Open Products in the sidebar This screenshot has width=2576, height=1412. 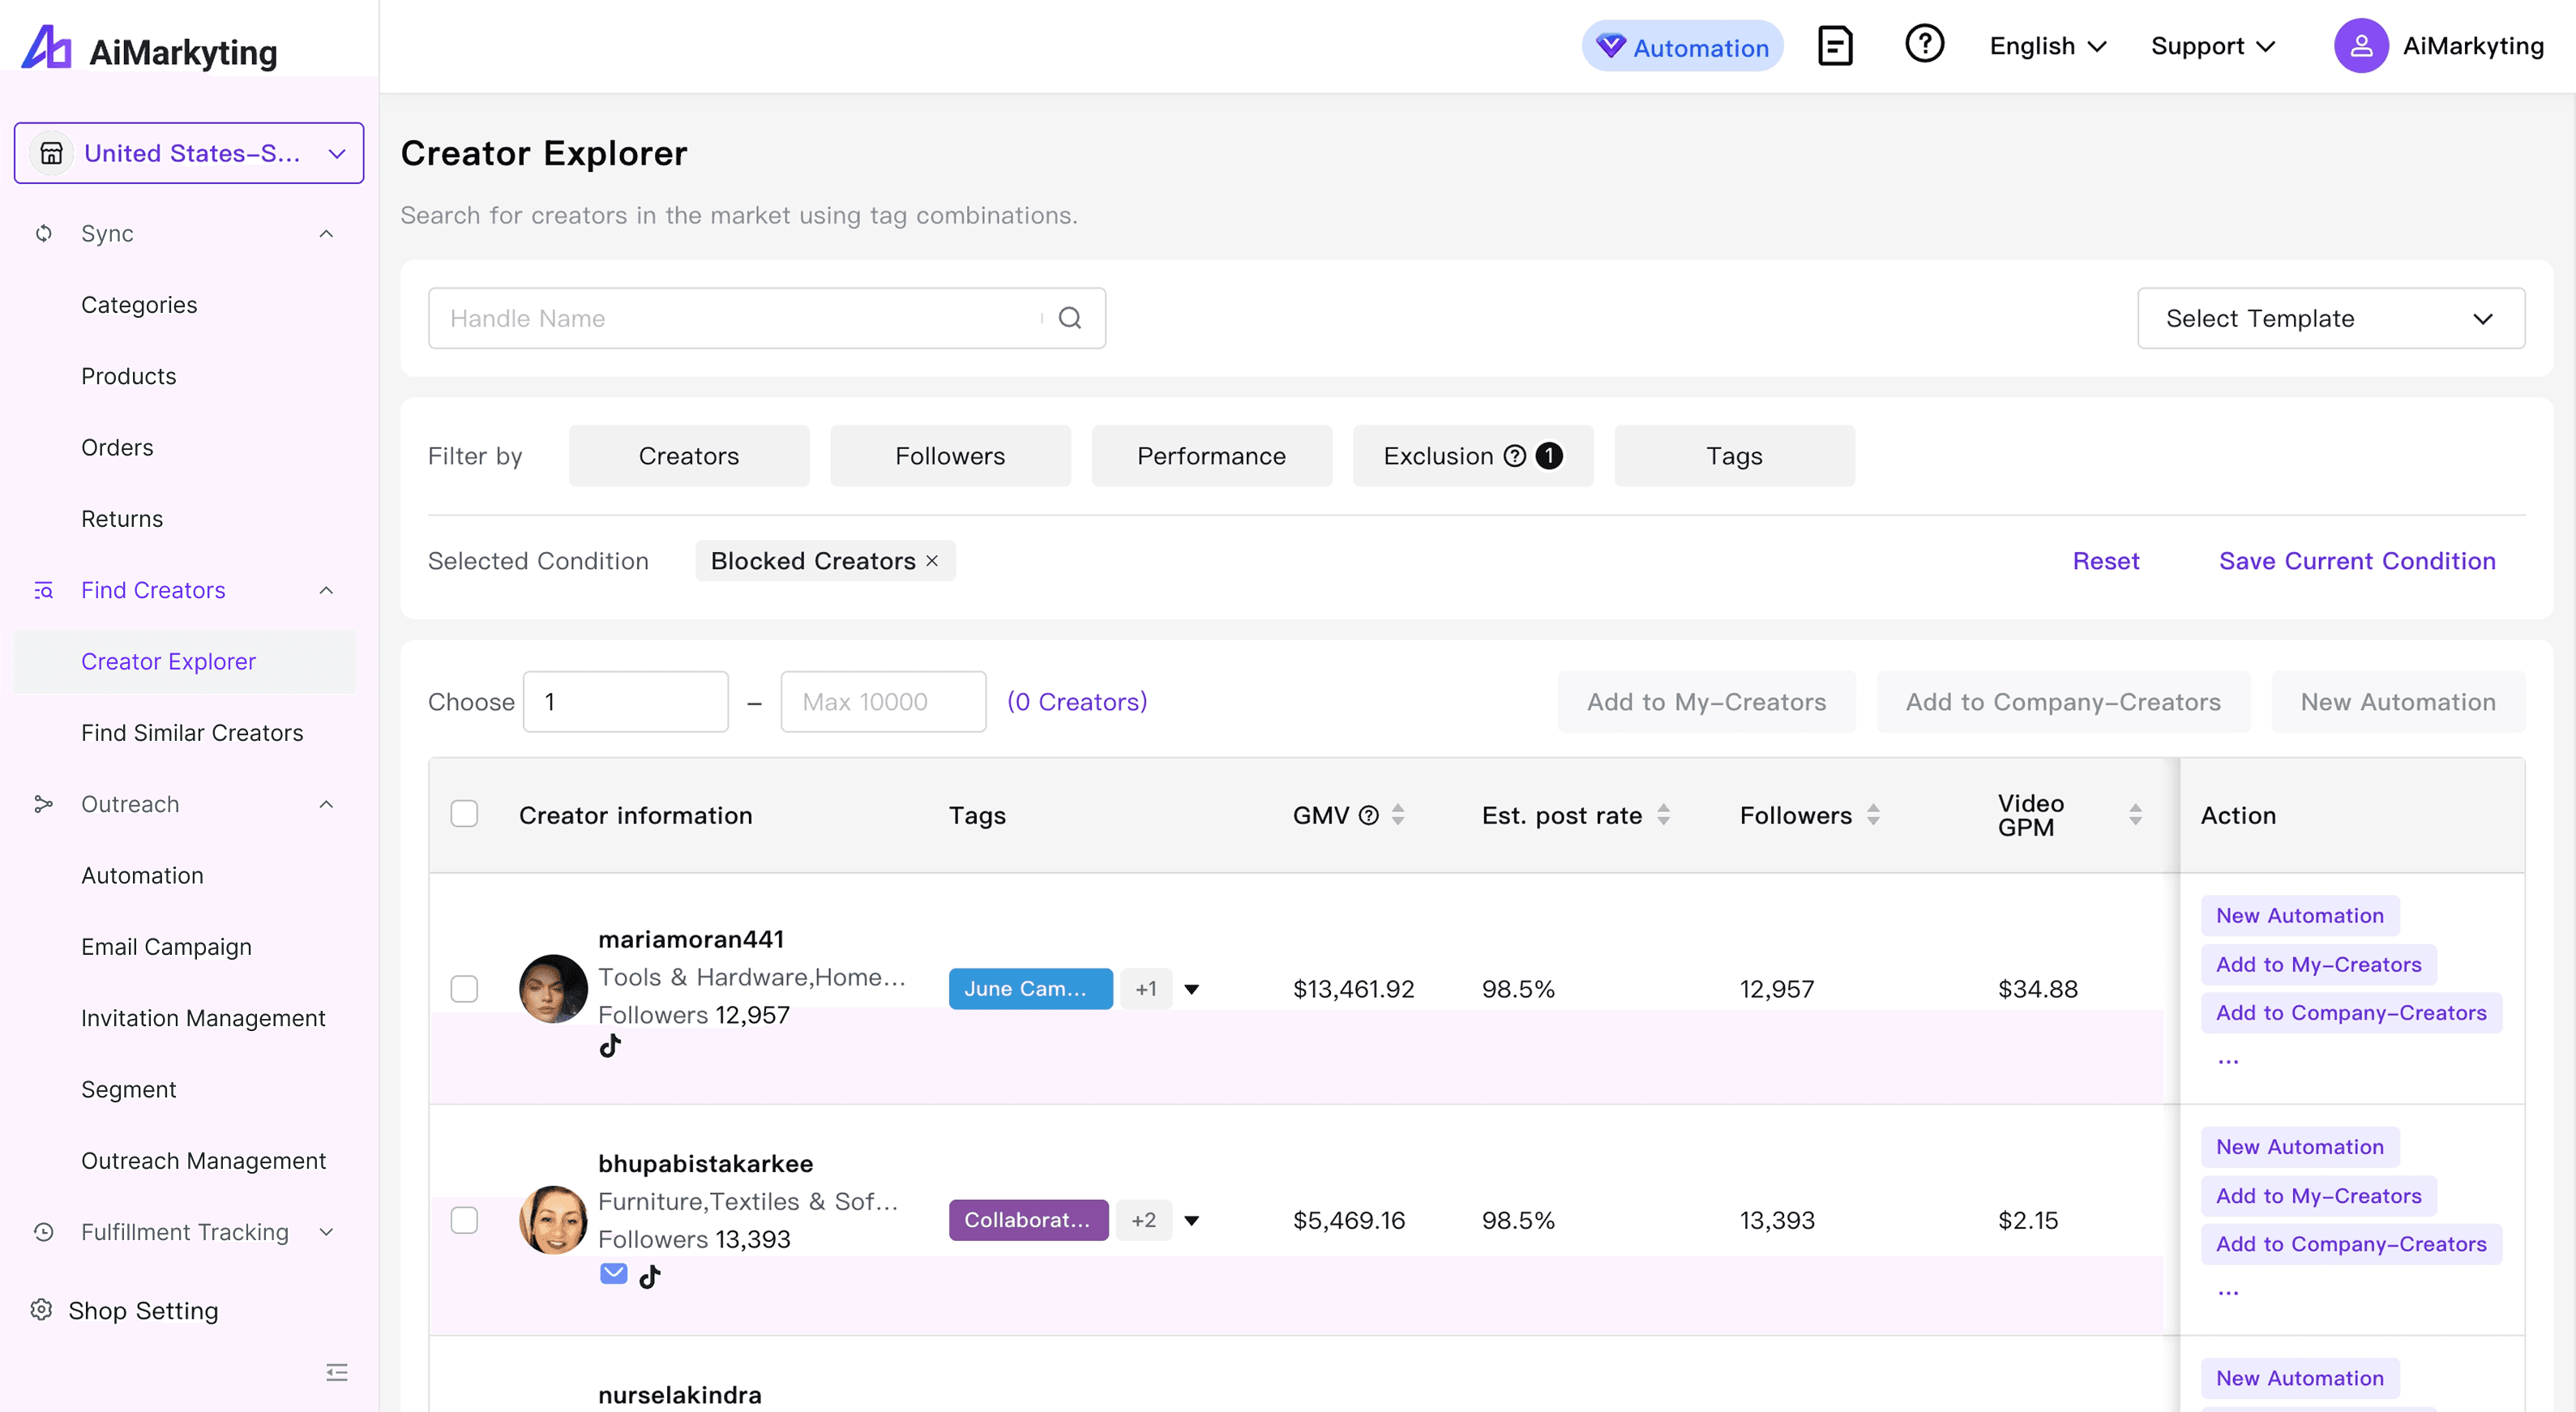click(x=129, y=376)
